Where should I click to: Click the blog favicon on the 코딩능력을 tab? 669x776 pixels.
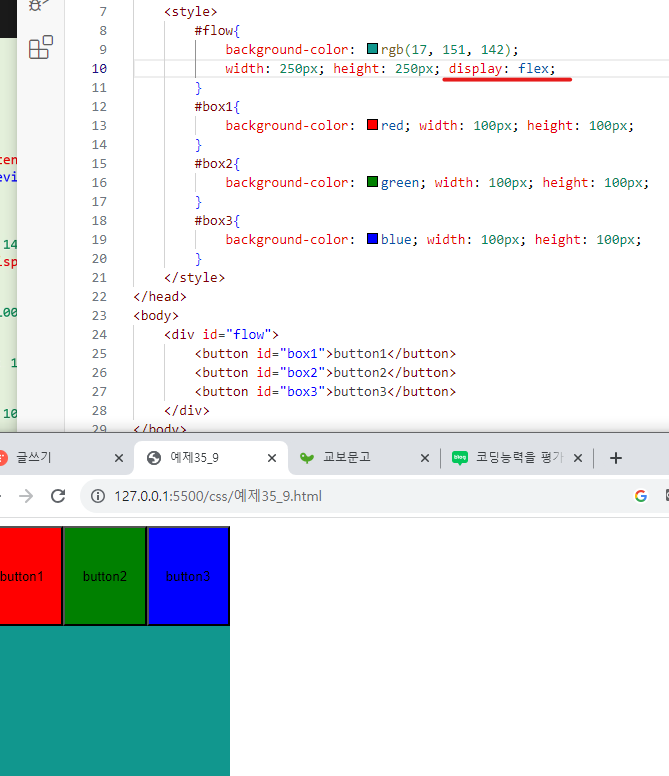click(x=460, y=458)
